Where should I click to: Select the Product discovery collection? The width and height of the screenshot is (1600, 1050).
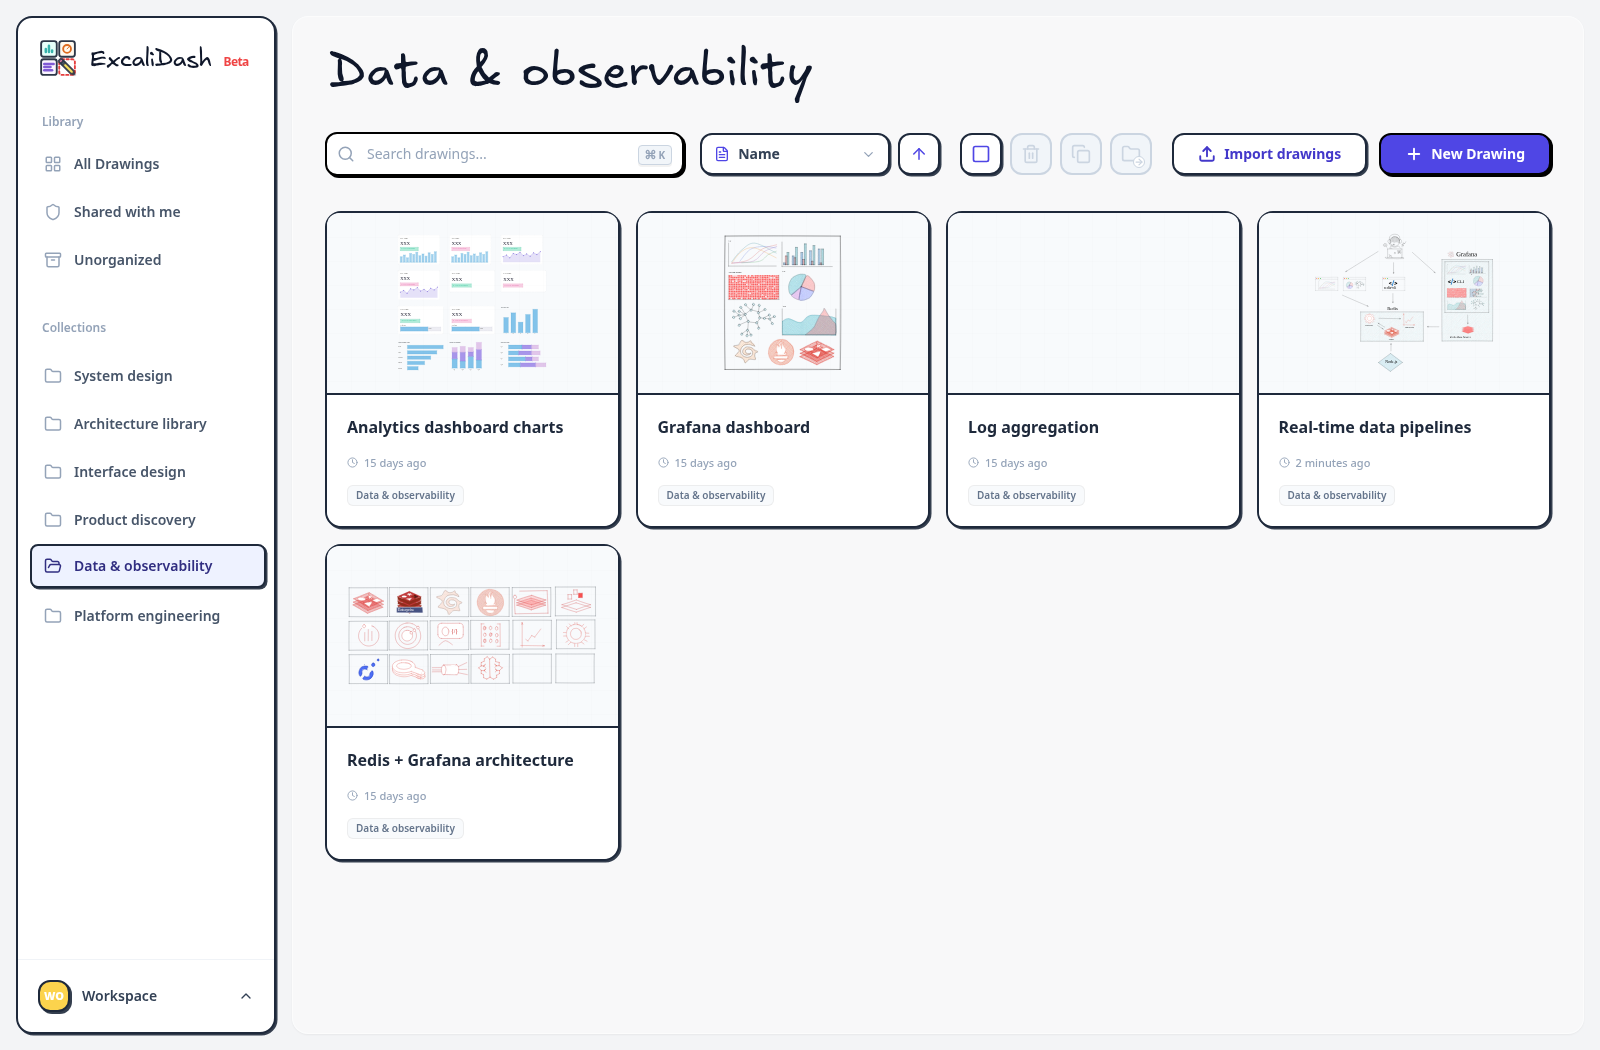148,520
